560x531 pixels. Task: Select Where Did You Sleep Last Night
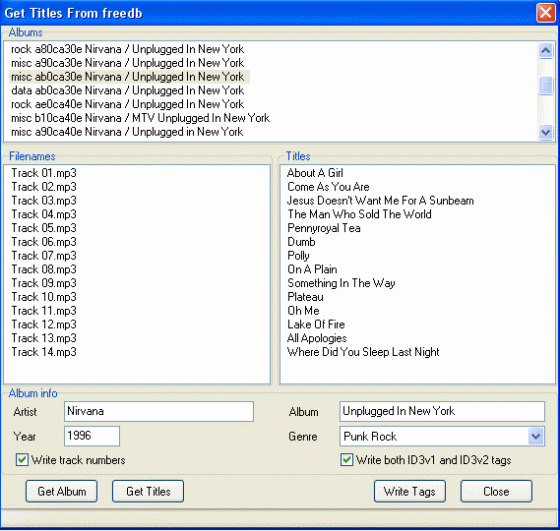click(x=363, y=352)
